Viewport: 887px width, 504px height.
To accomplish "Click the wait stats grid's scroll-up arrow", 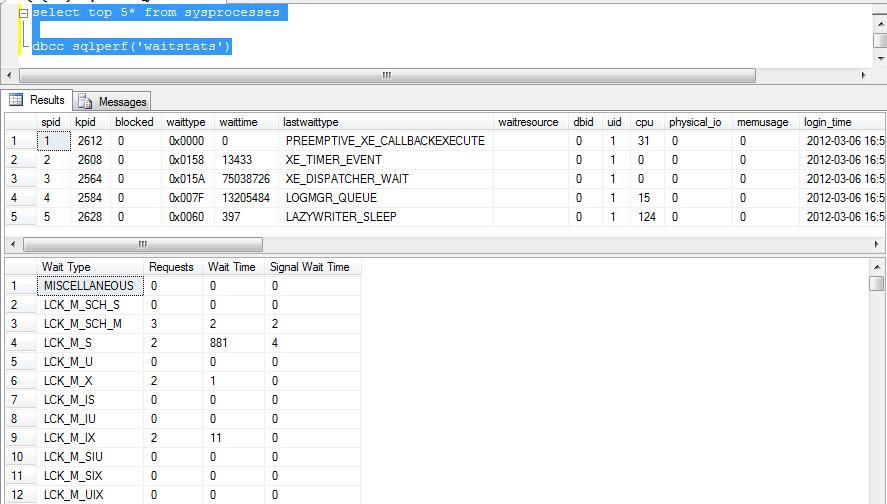I will coord(877,266).
